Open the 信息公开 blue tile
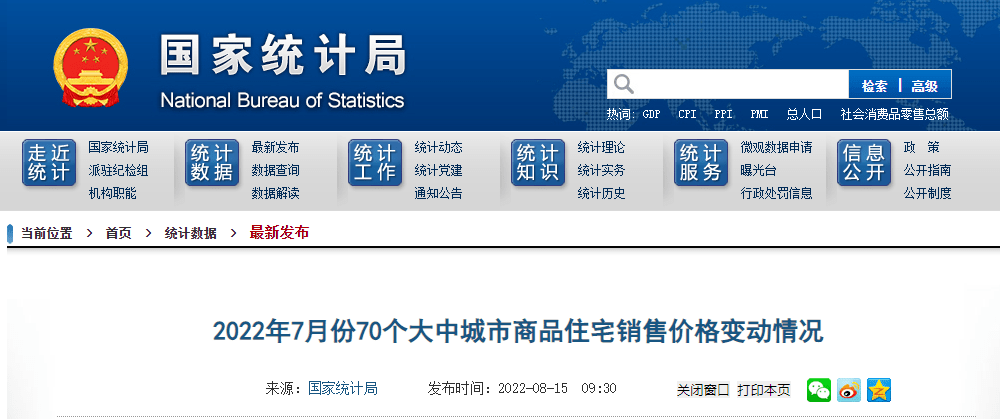This screenshot has height=419, width=1000. [x=864, y=163]
